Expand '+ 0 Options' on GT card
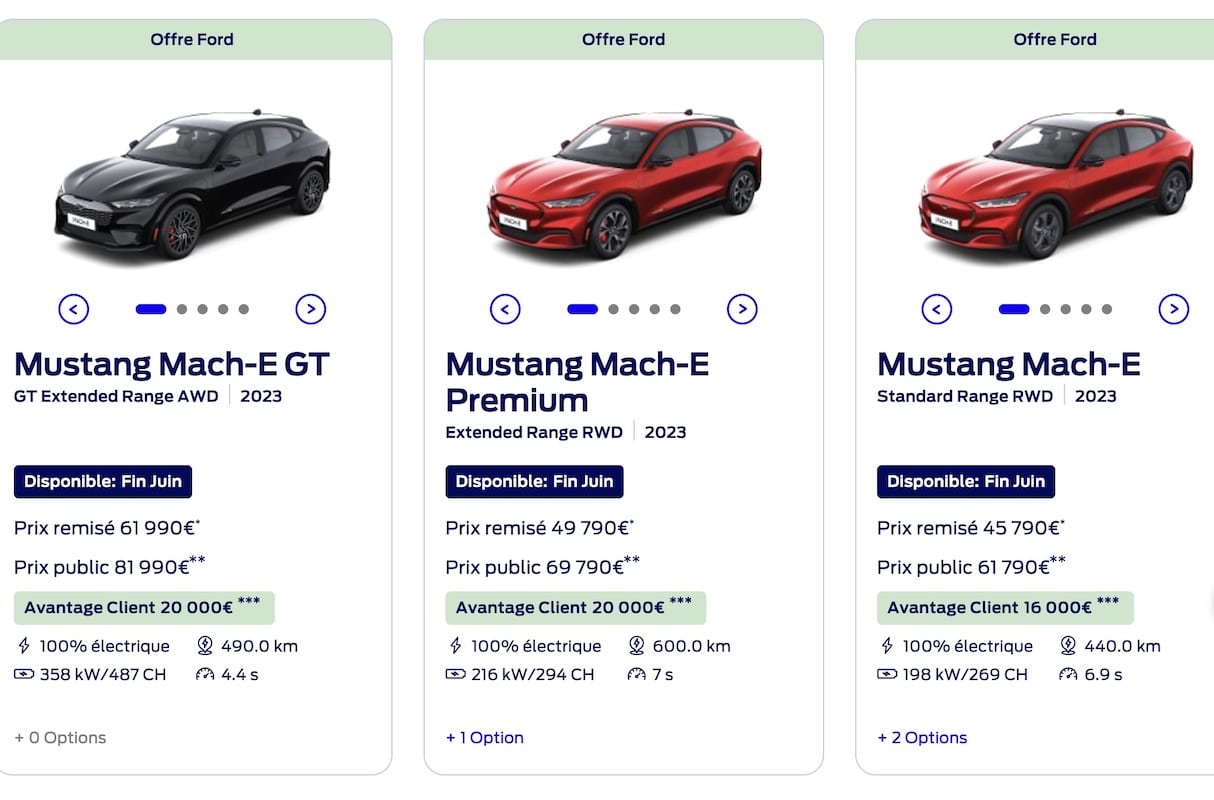 (x=60, y=738)
